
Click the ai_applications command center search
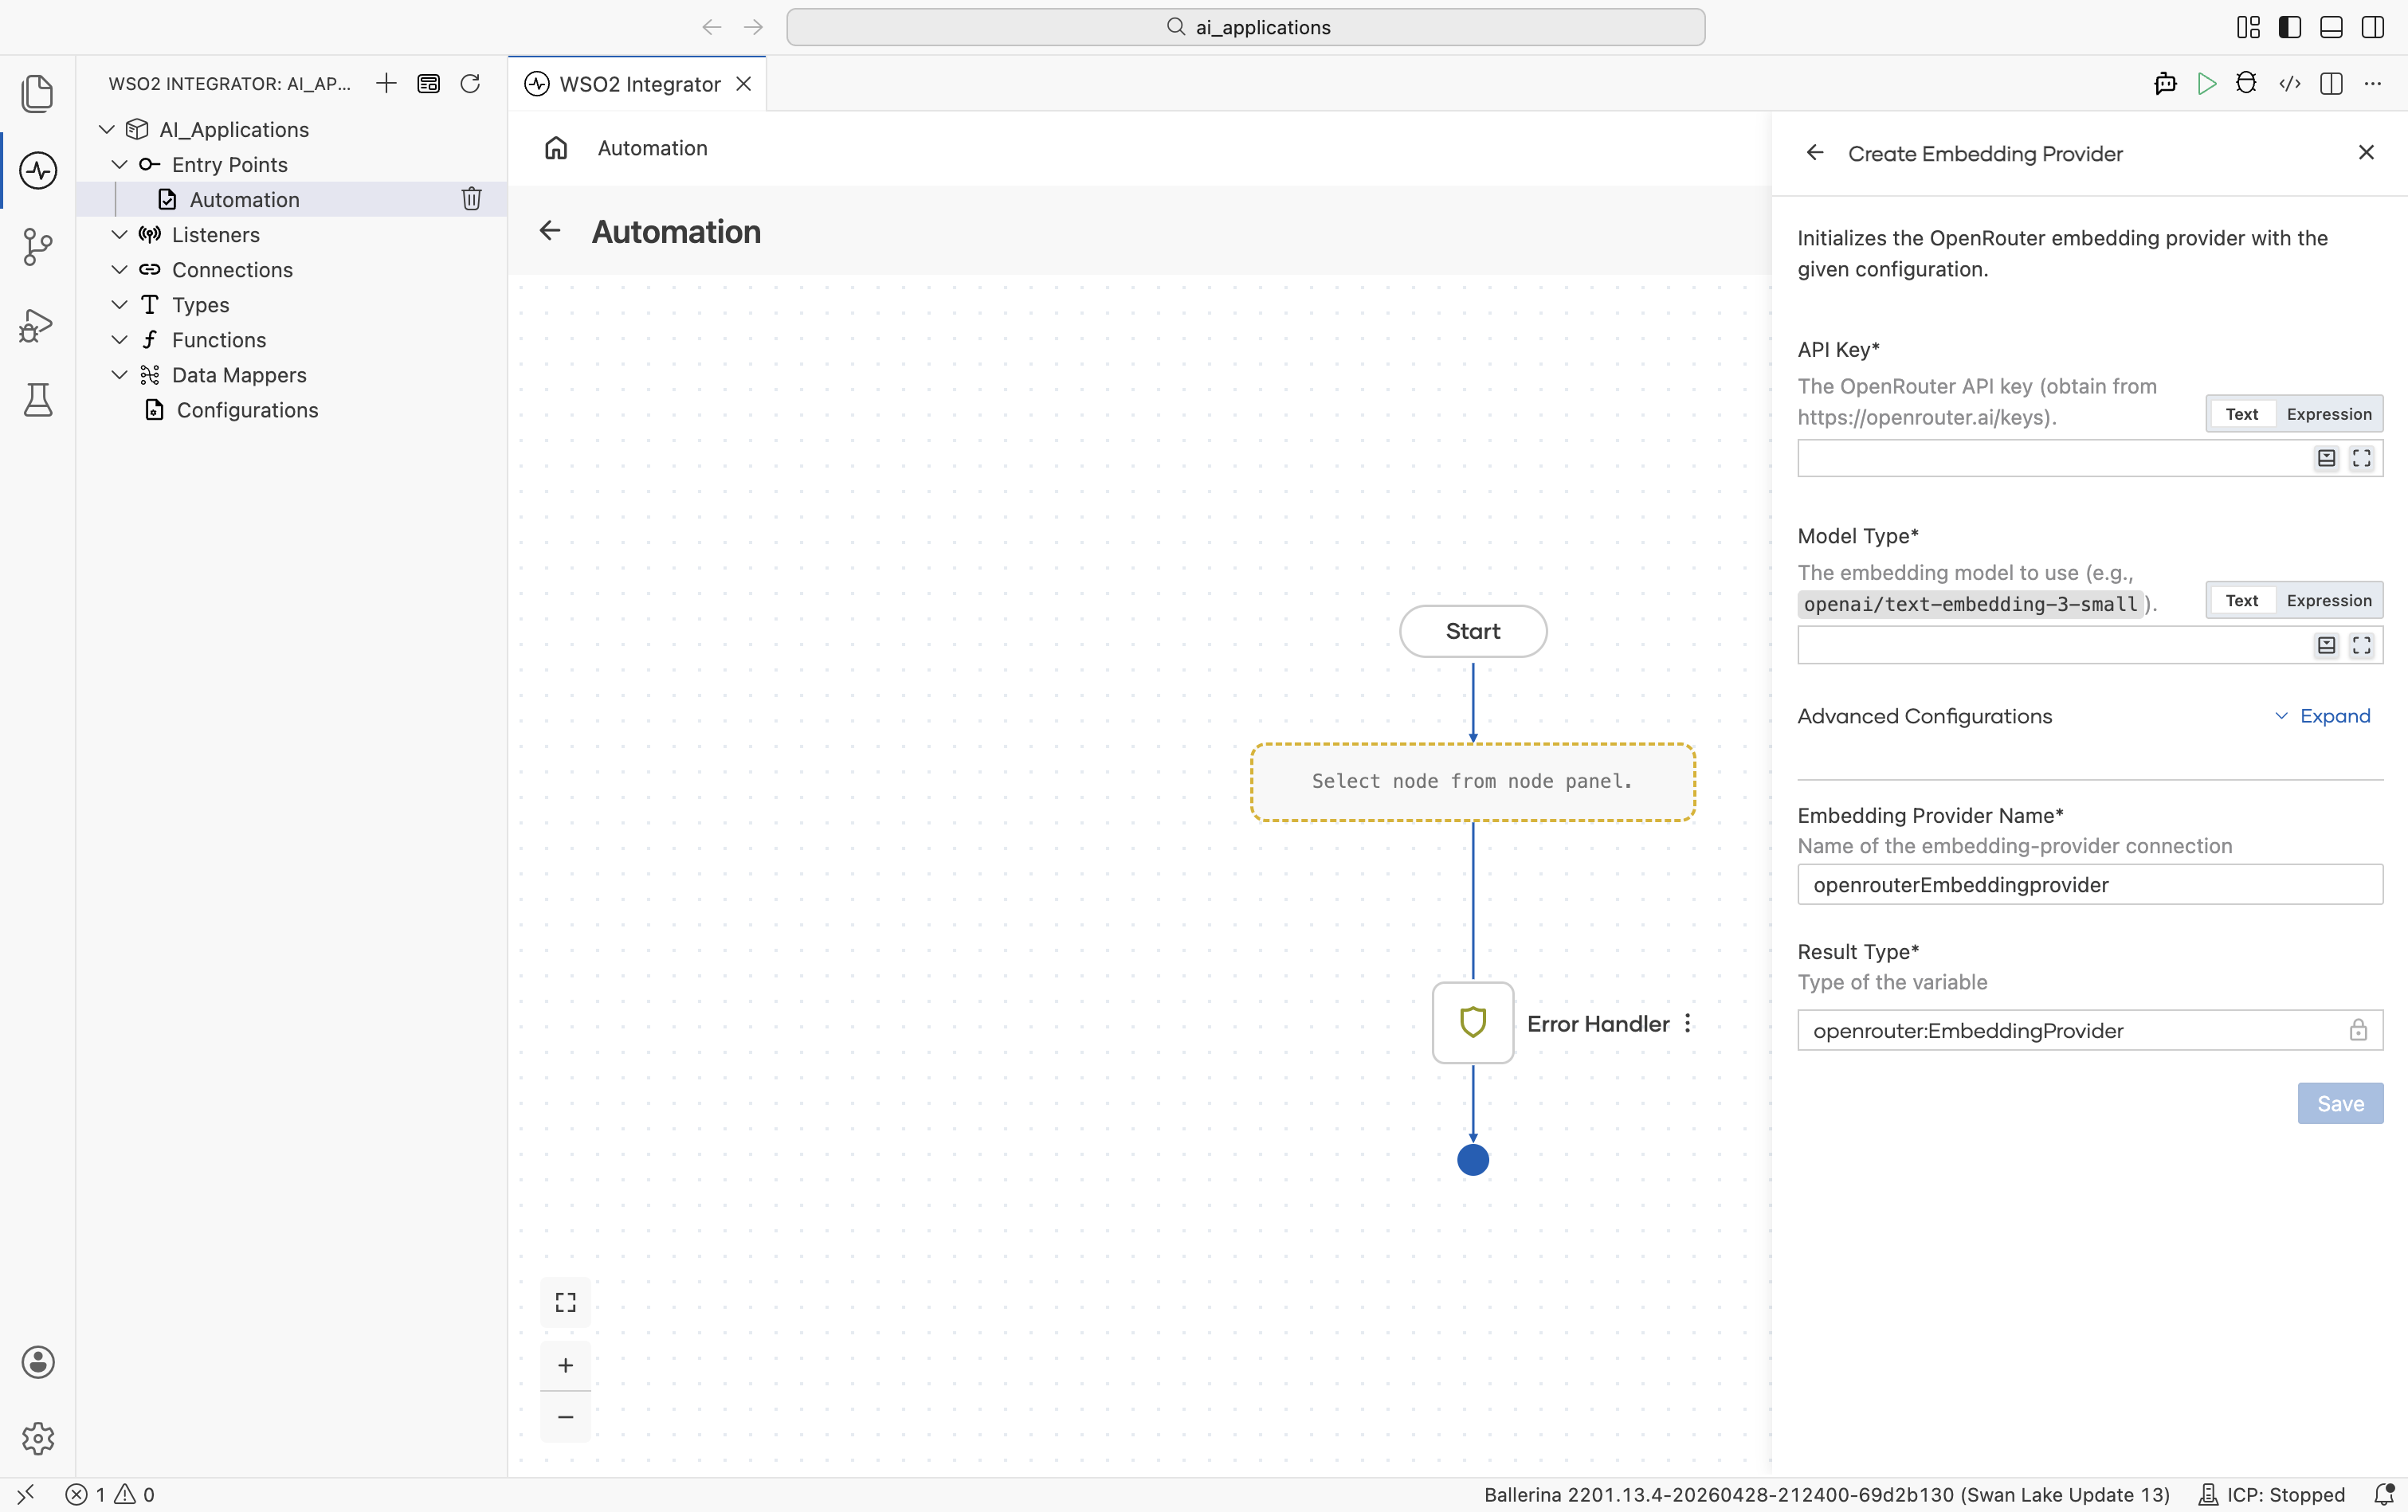(1245, 27)
